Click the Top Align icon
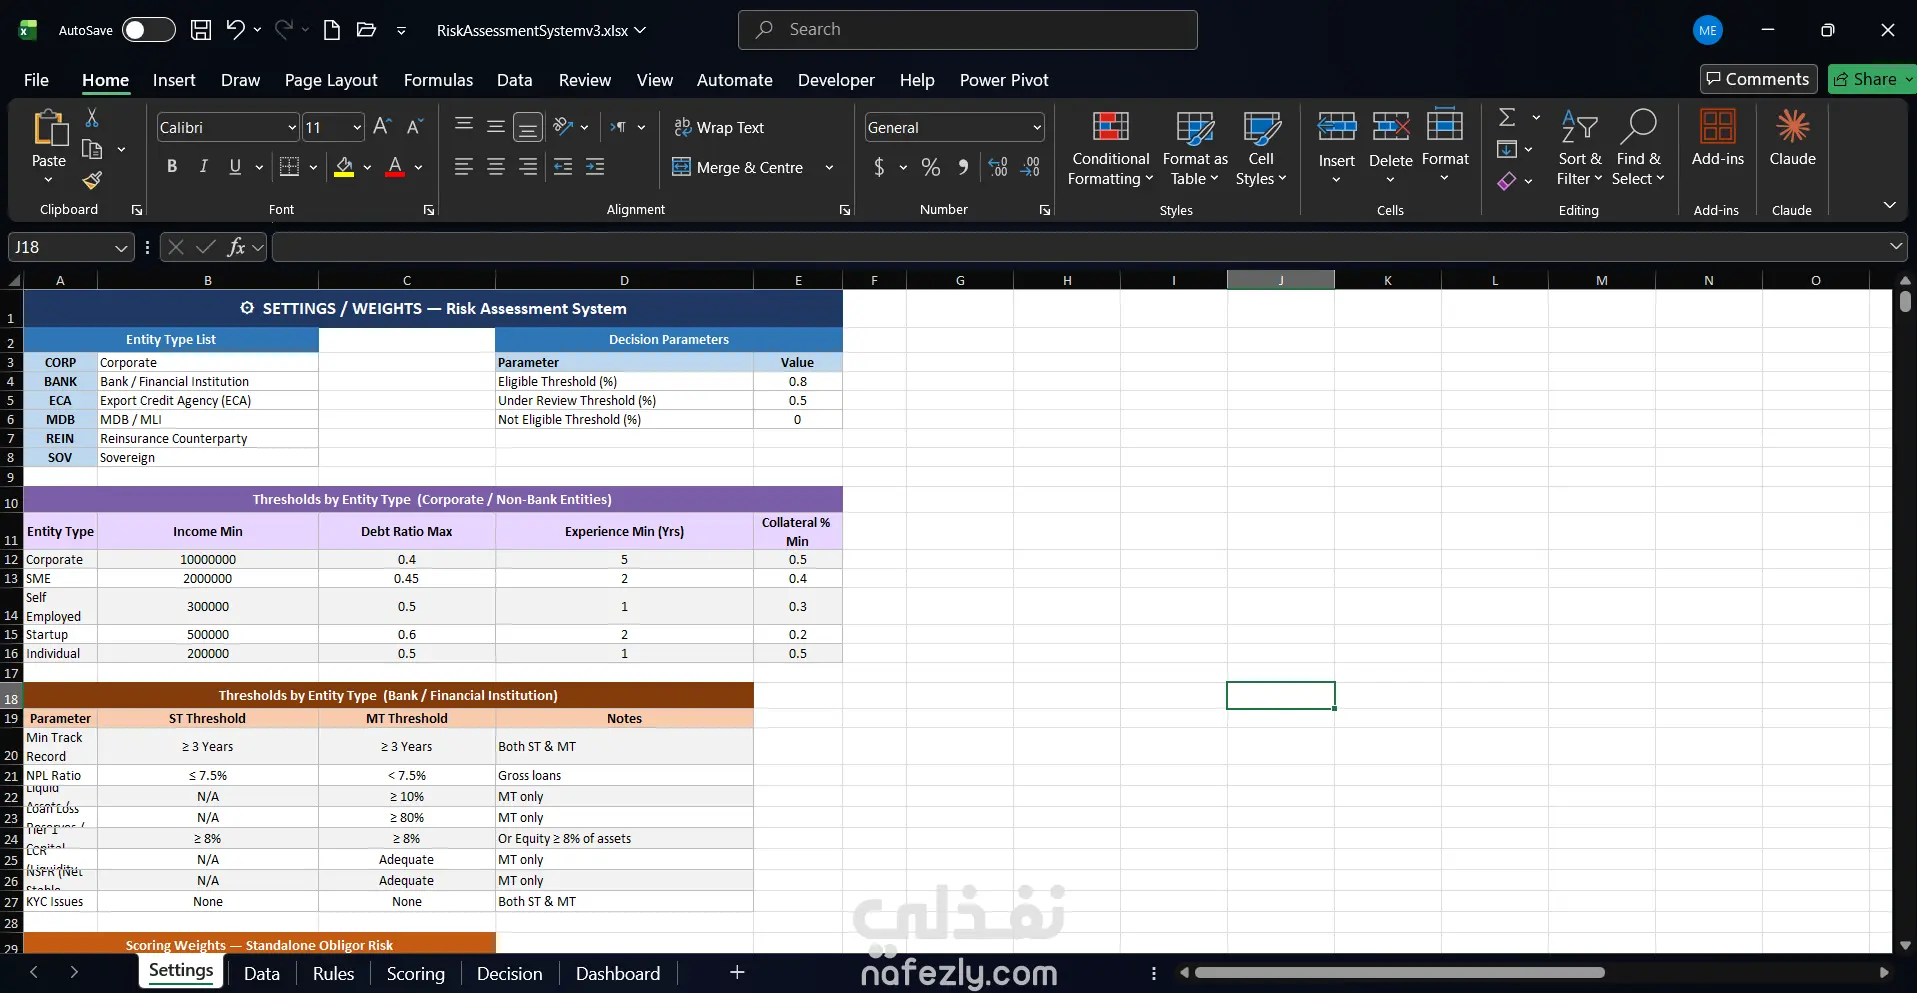 tap(464, 126)
